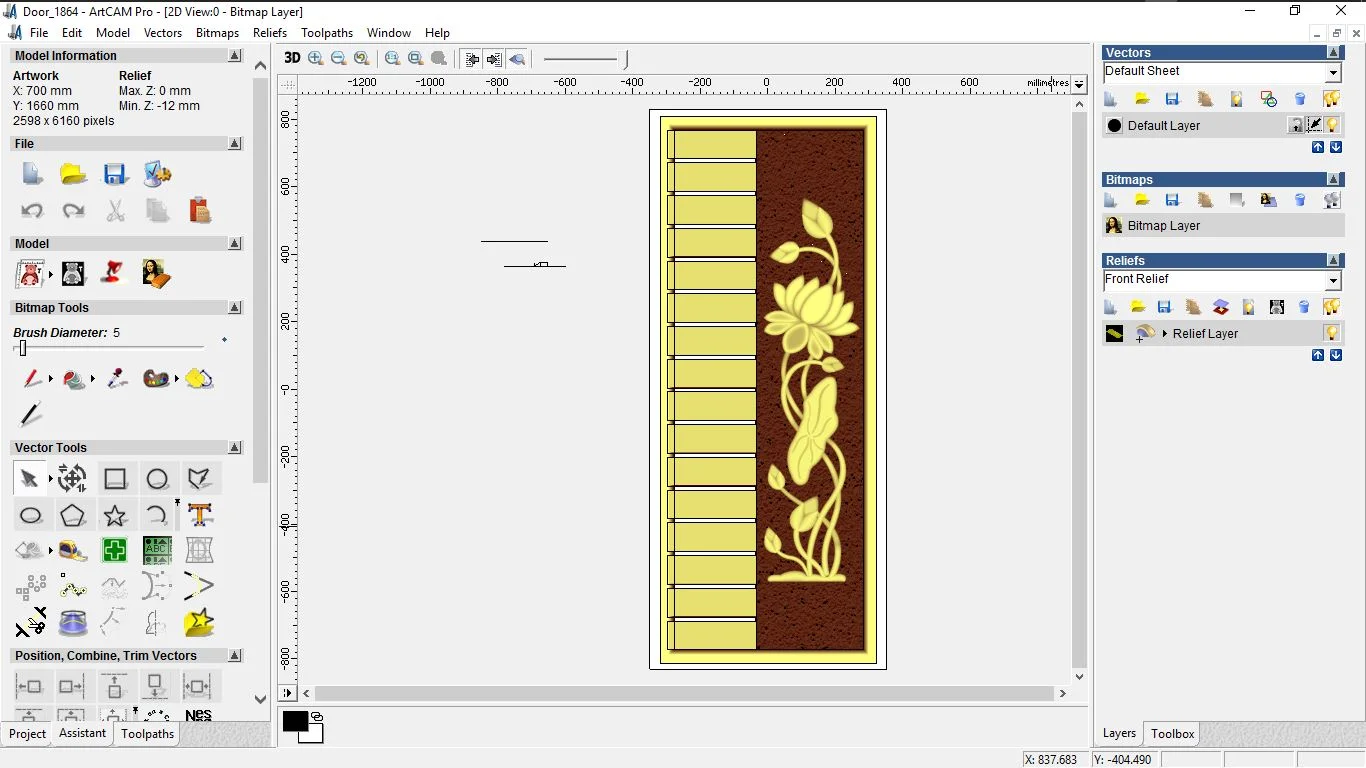Click the Save file floppy icon
1366x768 pixels.
coord(115,174)
